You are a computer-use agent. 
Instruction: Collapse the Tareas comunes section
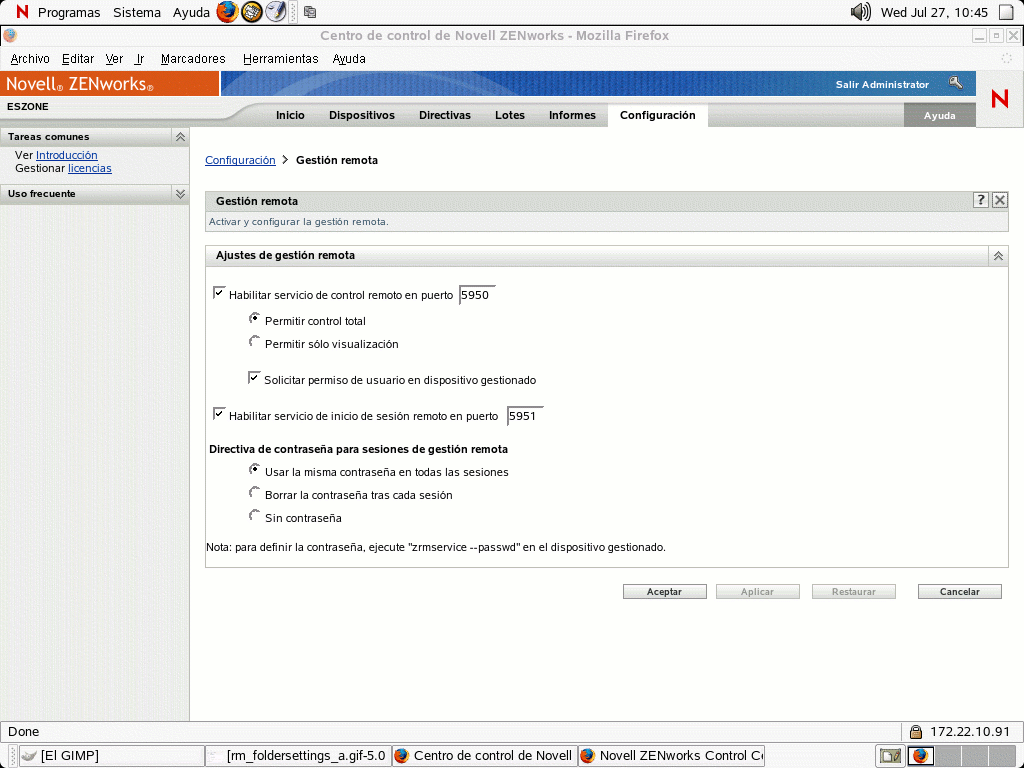[x=180, y=137]
